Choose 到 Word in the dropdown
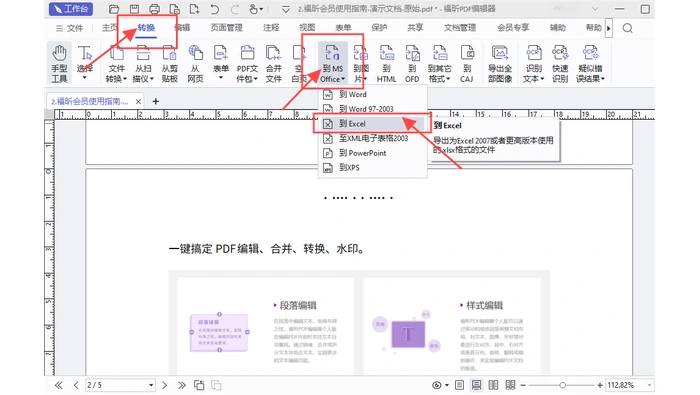Viewport: 700px width, 395px height. [x=373, y=94]
